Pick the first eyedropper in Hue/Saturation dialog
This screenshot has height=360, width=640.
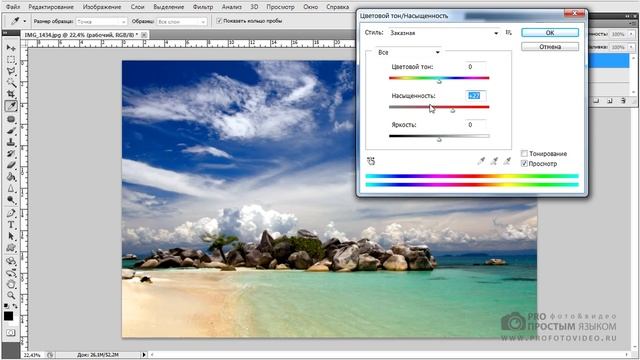481,161
